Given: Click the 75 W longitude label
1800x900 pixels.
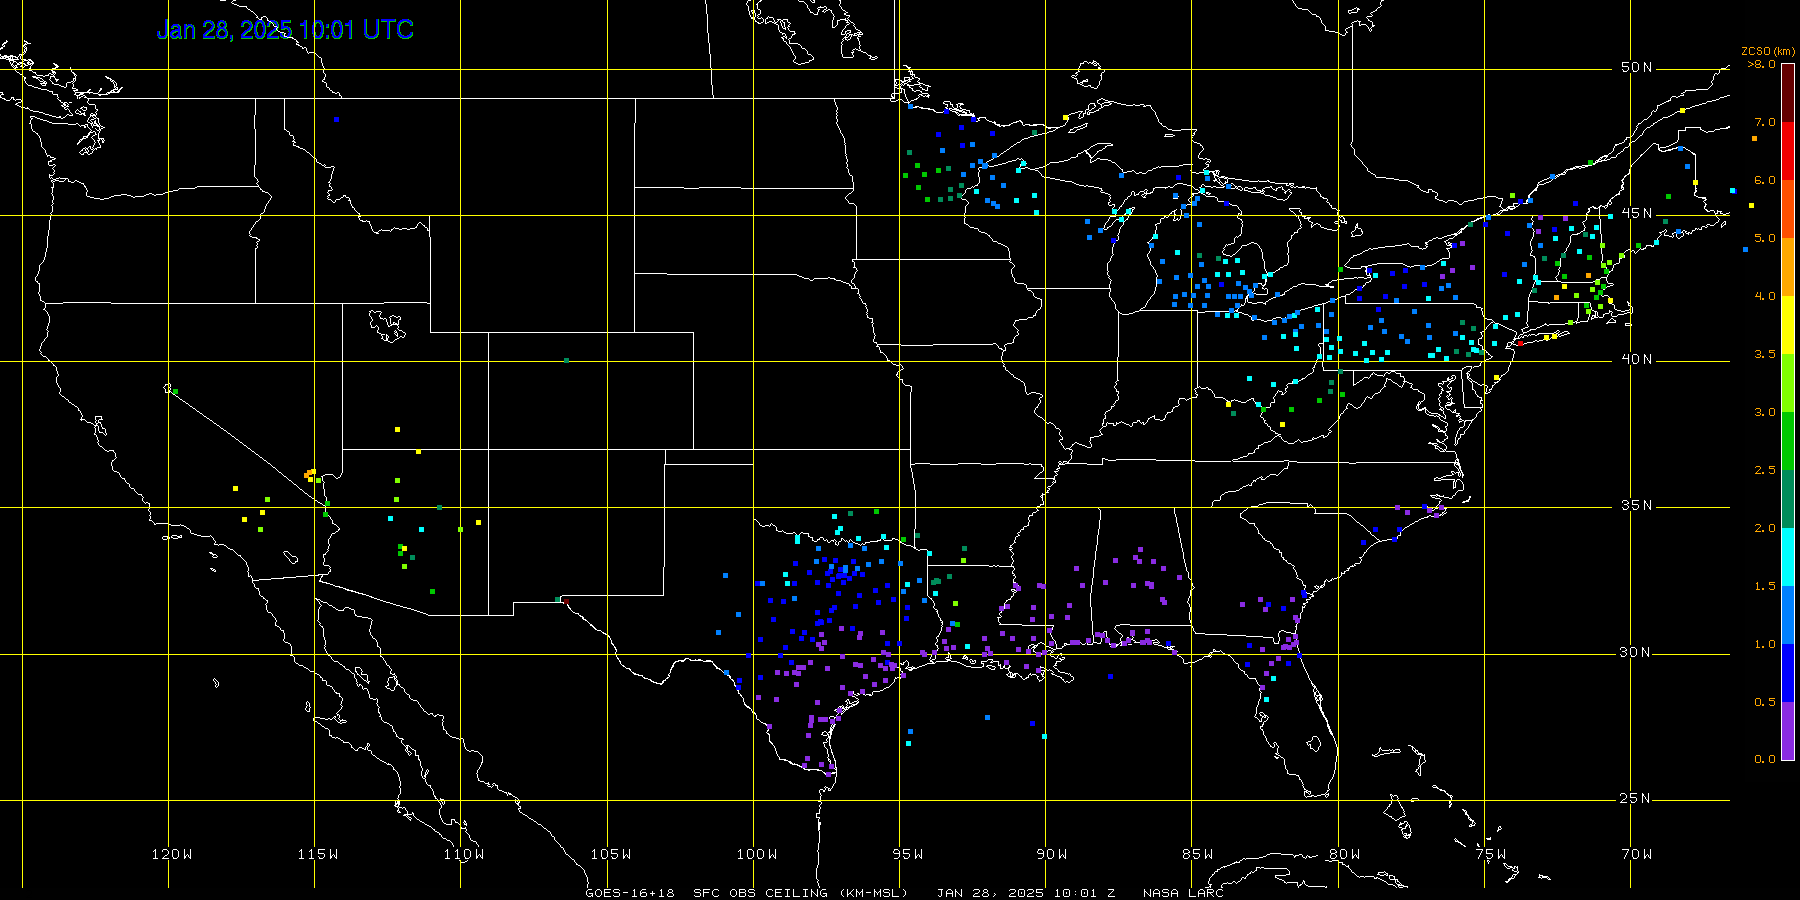Looking at the screenshot, I should click(x=1491, y=854).
